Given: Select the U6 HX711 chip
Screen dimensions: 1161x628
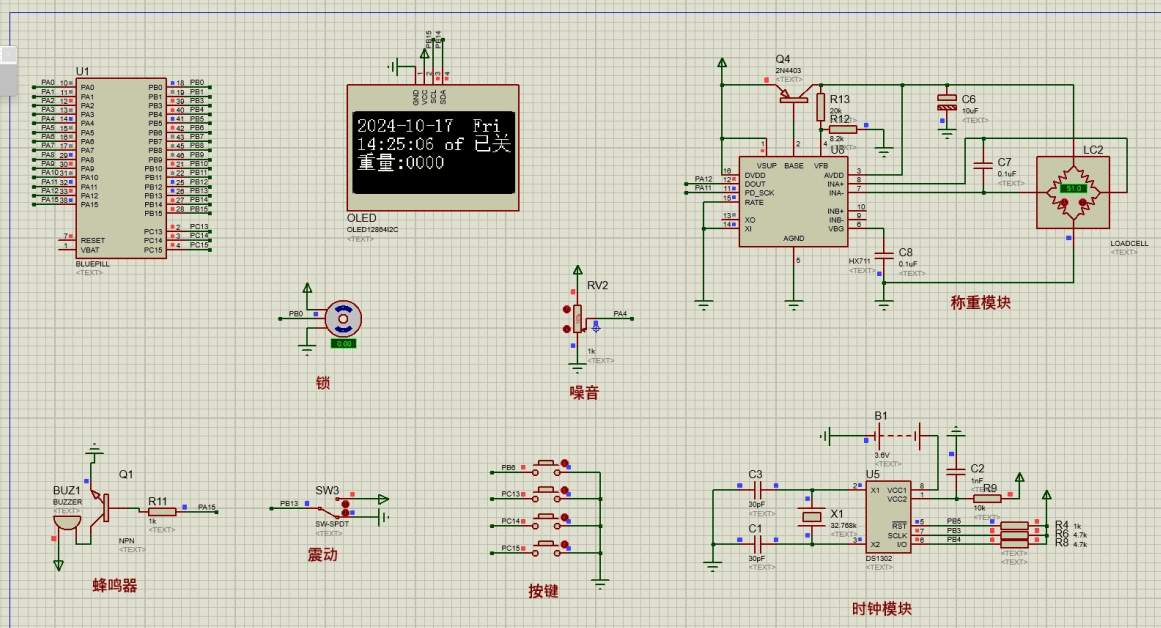Looking at the screenshot, I should click(x=793, y=202).
